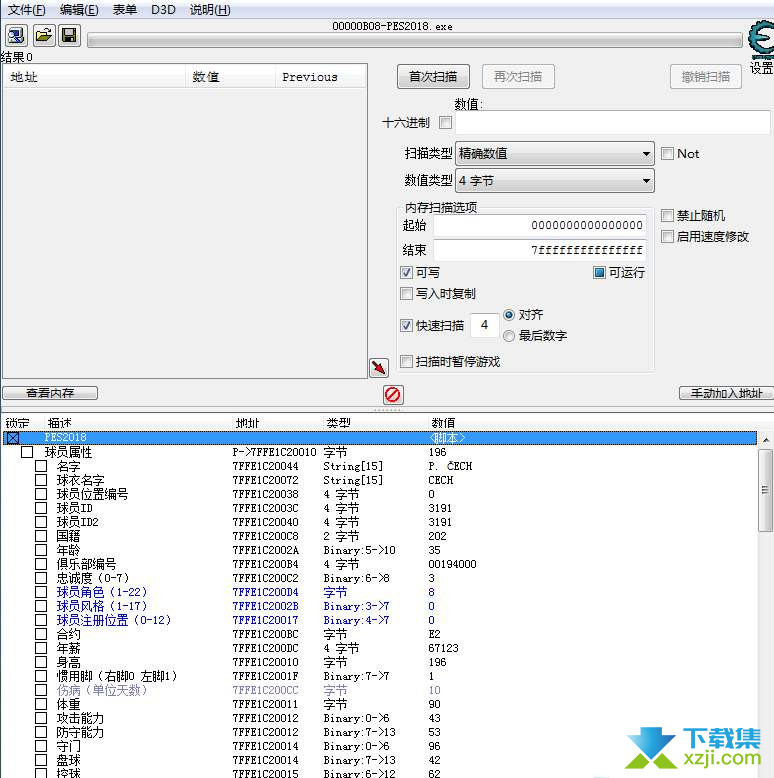Click the address list scroll up arrow

766,440
